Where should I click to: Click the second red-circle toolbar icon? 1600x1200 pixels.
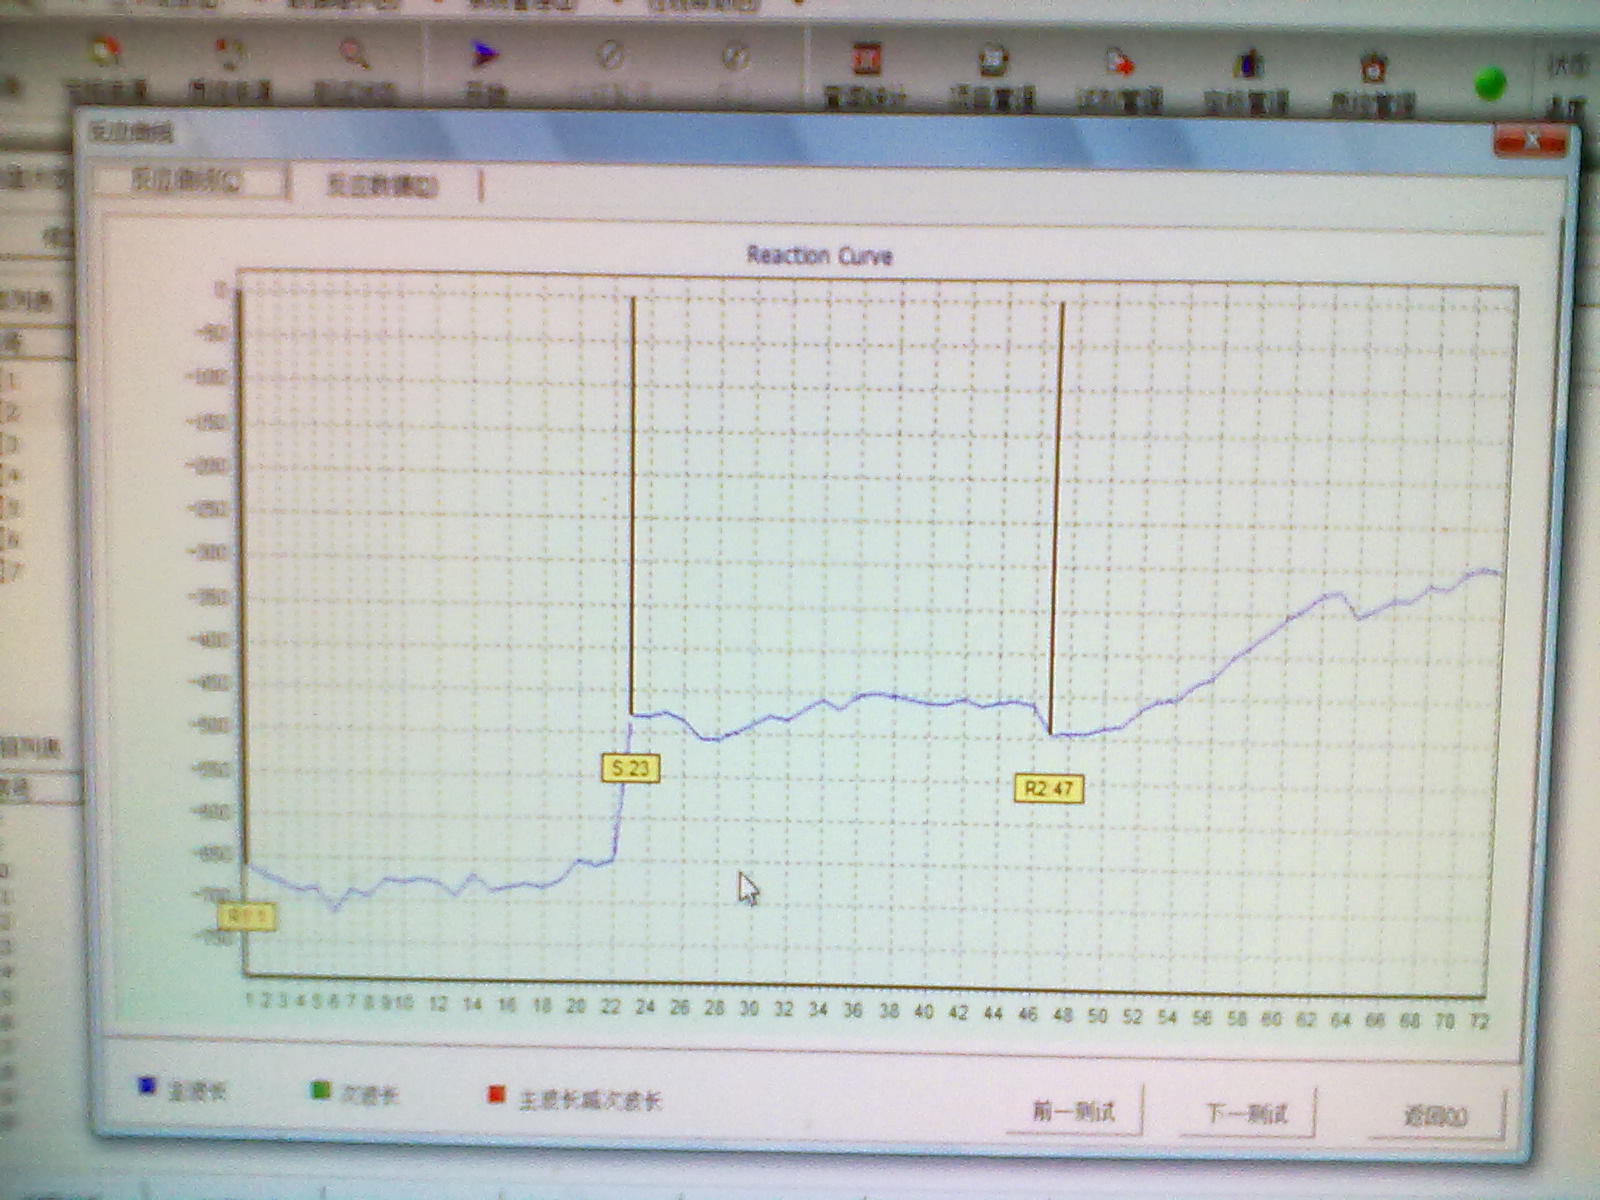pyautogui.click(x=230, y=55)
